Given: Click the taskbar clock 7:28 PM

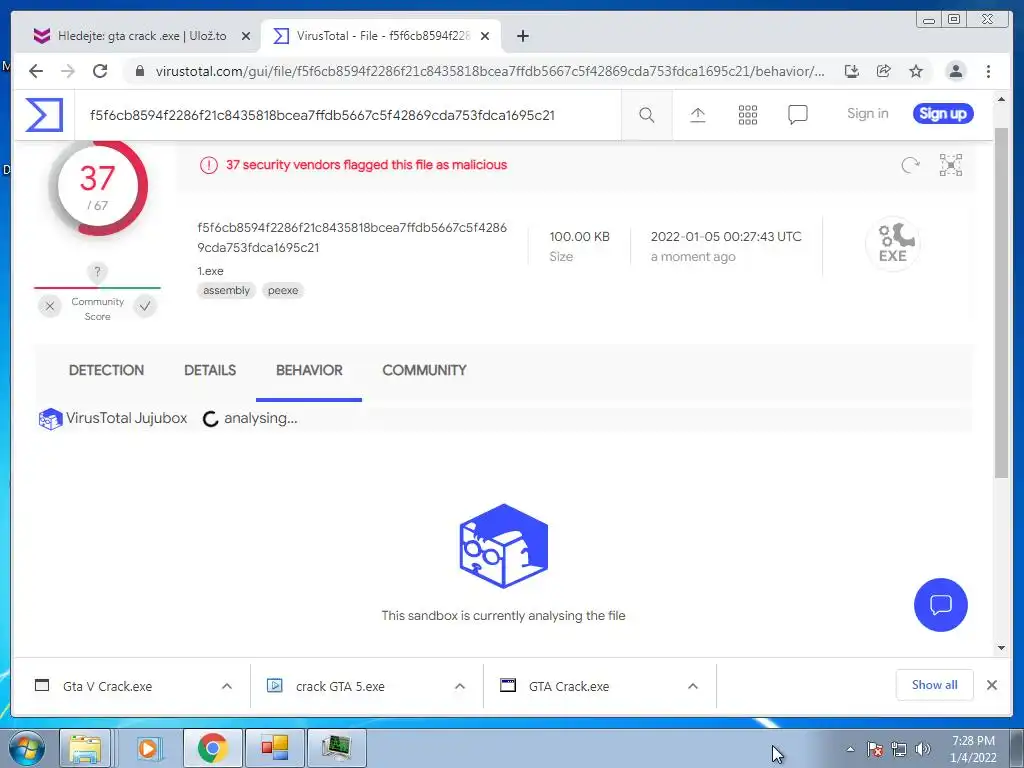Looking at the screenshot, I should 973,741.
